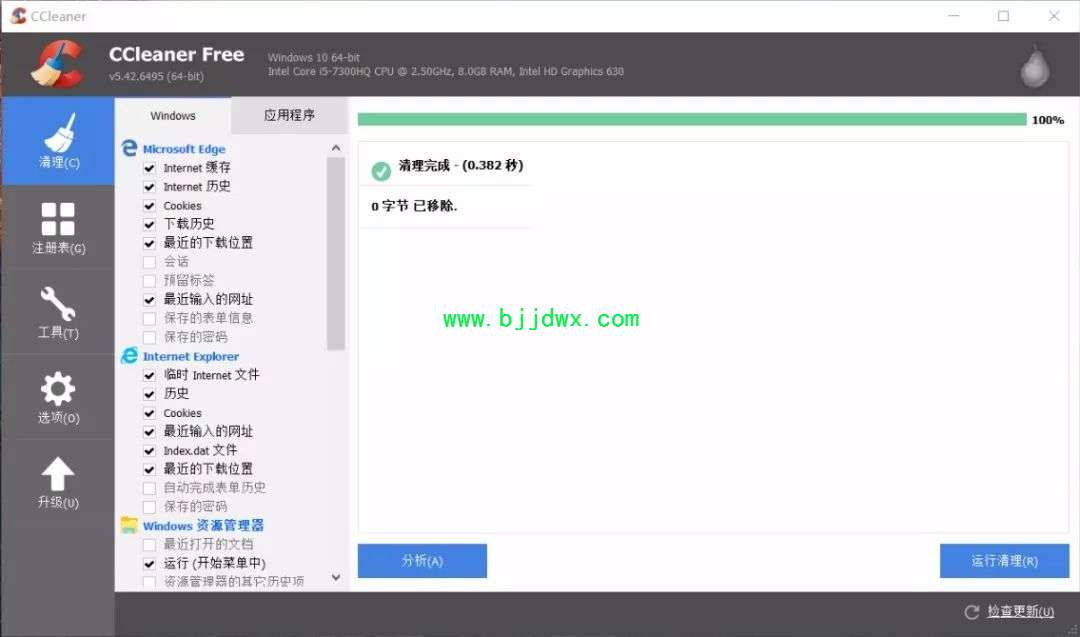Viewport: 1080px width, 637px height.
Task: Open the 工具(T) tools section
Action: 58,313
